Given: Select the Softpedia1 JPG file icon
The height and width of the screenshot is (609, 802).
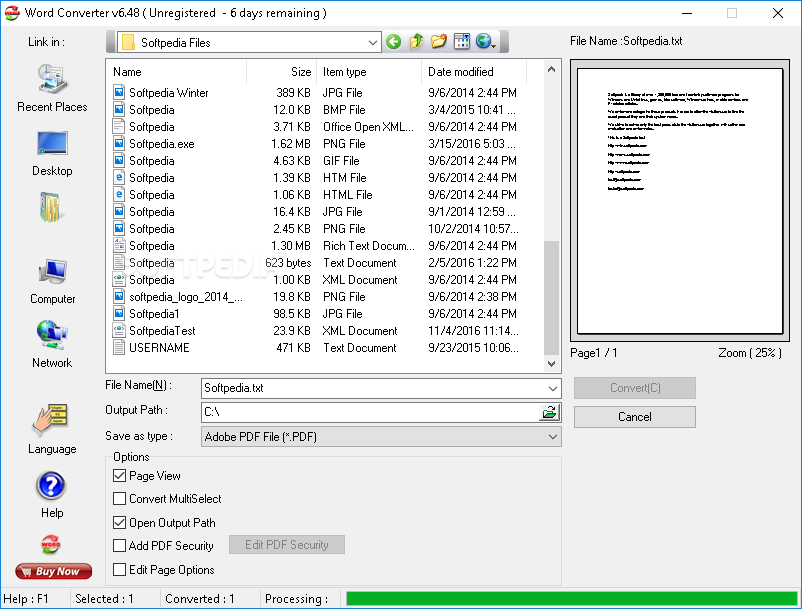Looking at the screenshot, I should pyautogui.click(x=119, y=313).
